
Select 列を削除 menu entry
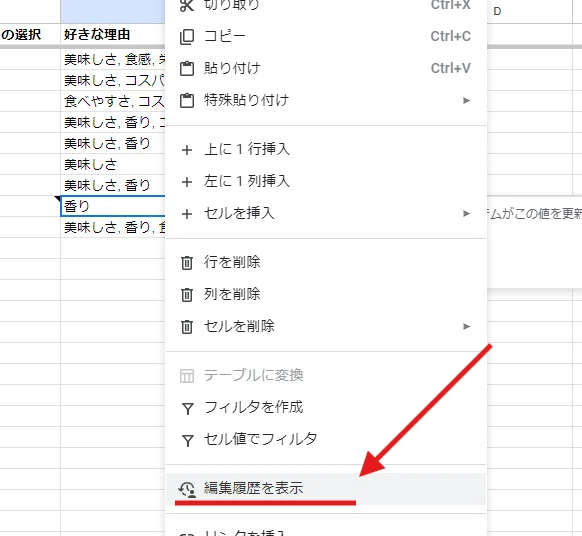tap(326, 294)
